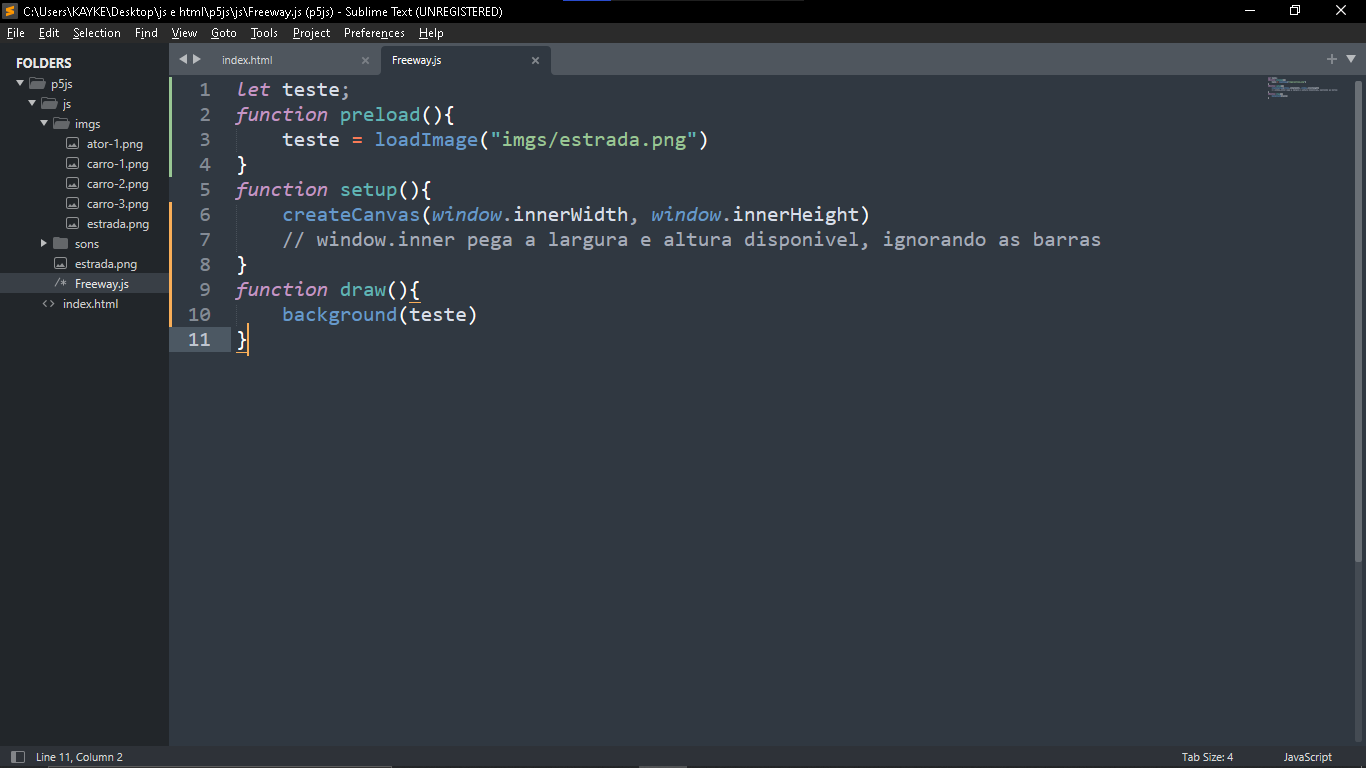Open carro-2.png in sidebar
The image size is (1366, 768).
(x=117, y=184)
